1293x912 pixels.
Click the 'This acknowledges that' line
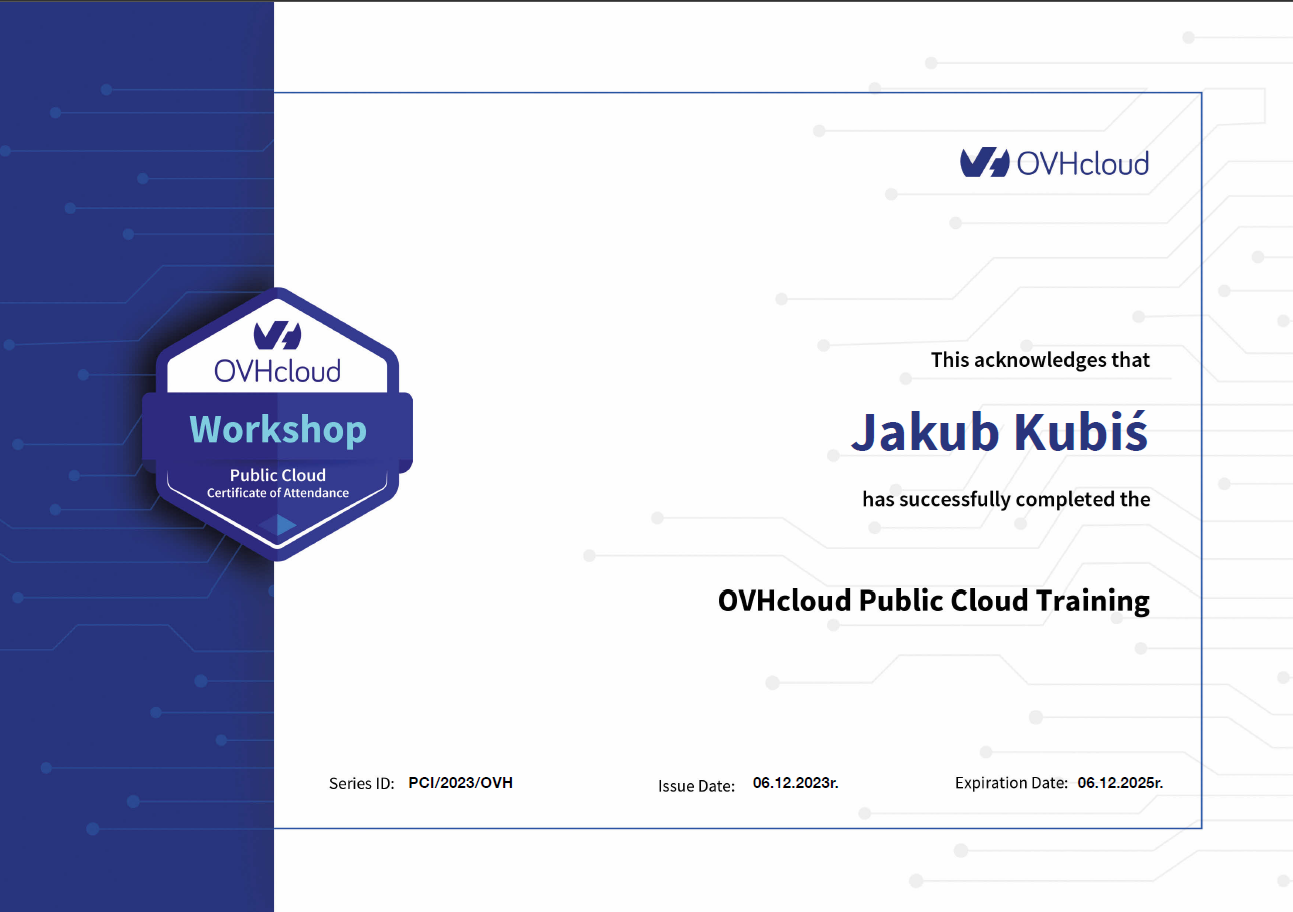pyautogui.click(x=1041, y=360)
